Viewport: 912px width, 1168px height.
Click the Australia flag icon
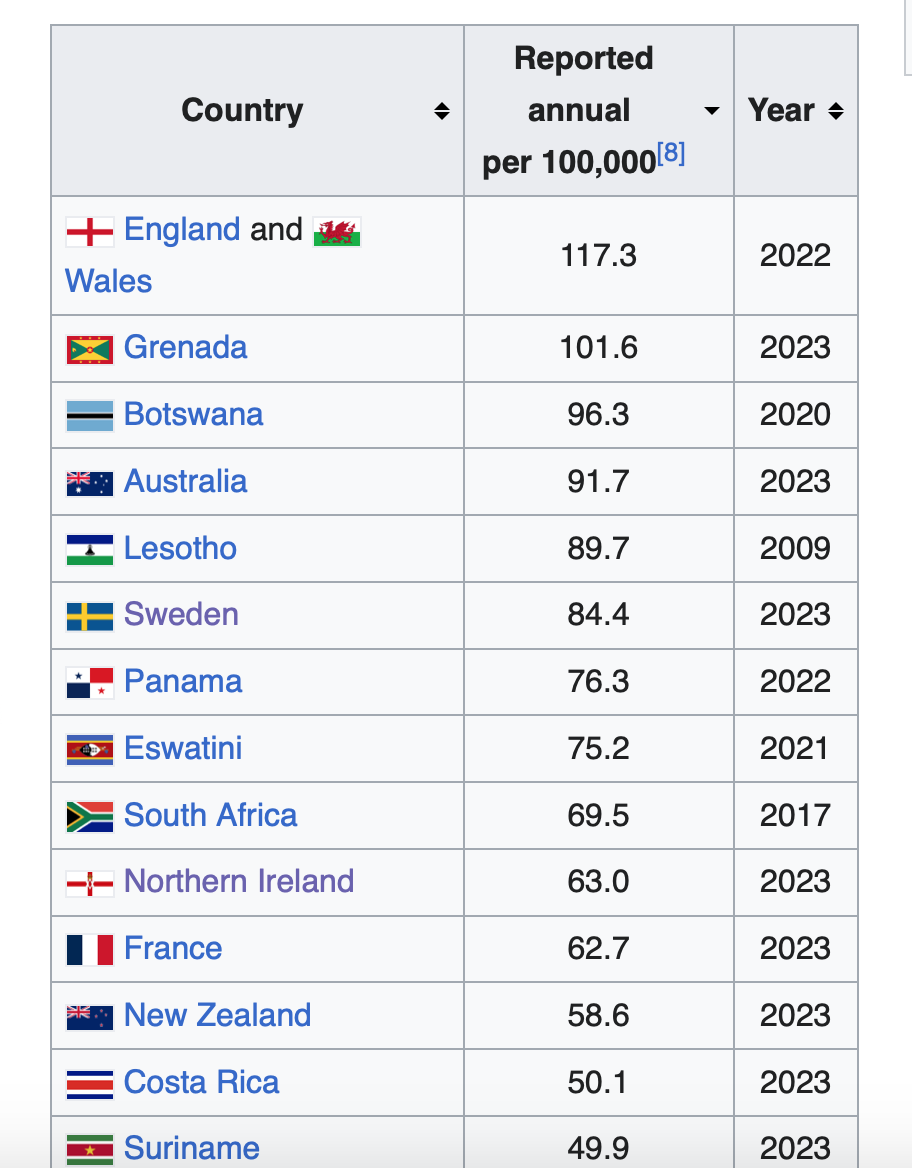point(90,483)
